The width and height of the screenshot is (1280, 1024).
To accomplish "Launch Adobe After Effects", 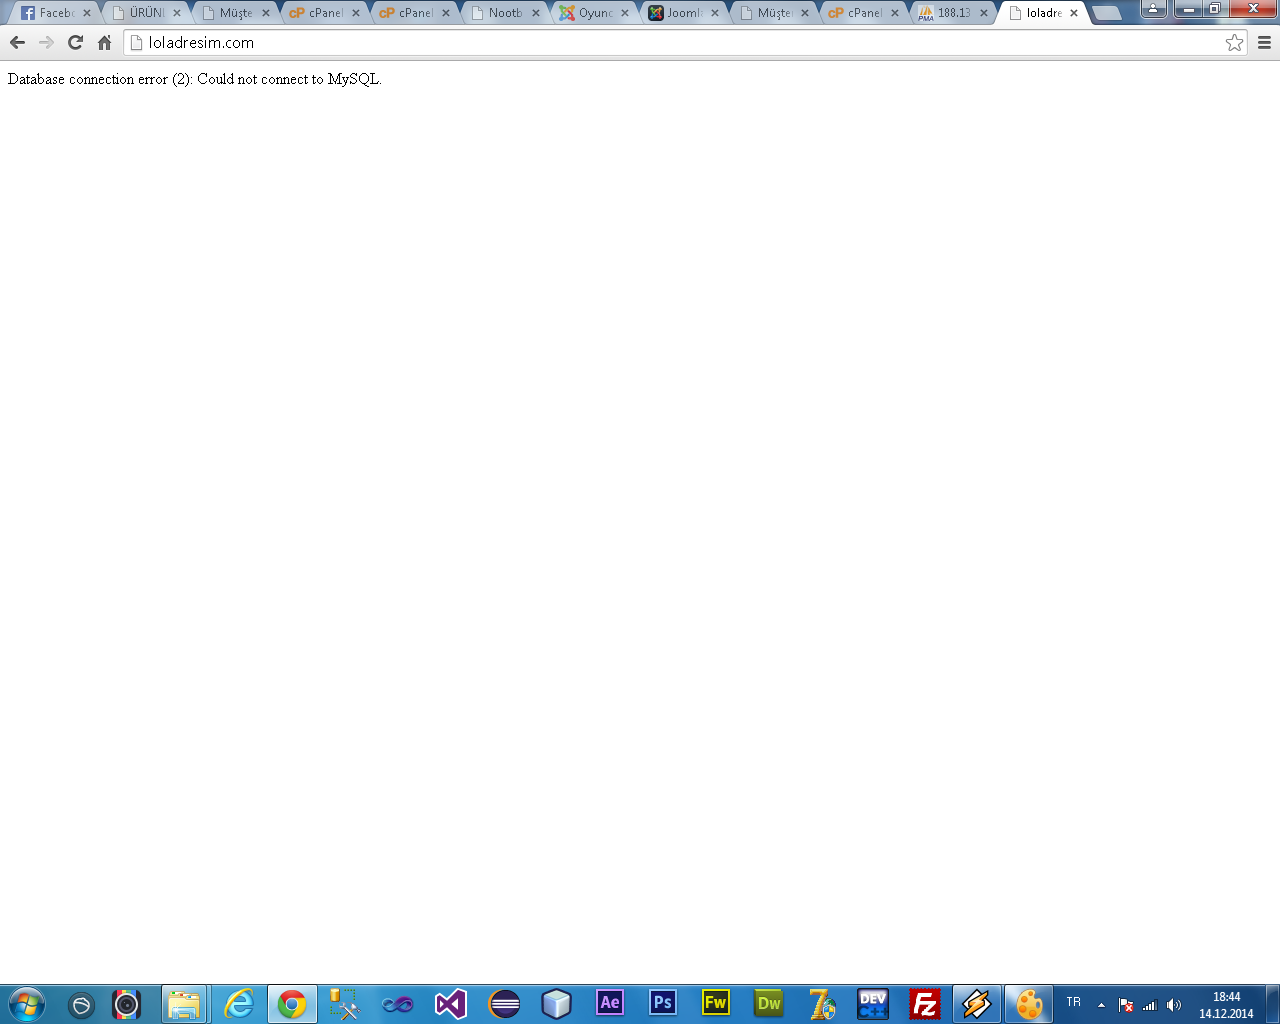I will 610,1003.
